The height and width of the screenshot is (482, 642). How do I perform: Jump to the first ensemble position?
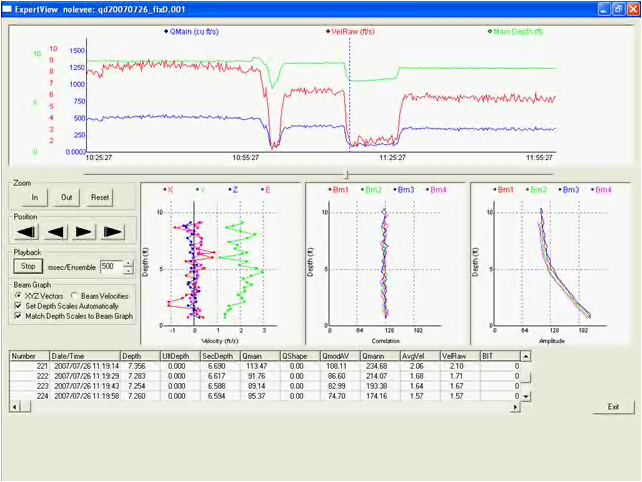tap(25, 232)
